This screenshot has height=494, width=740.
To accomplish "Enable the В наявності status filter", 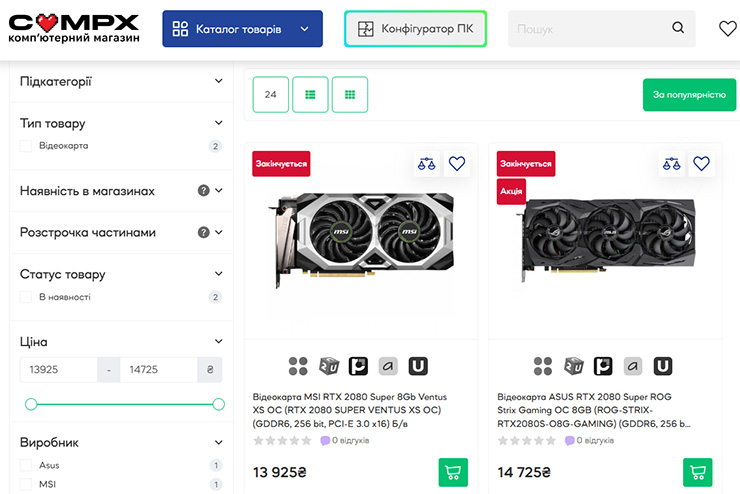I will [x=26, y=297].
